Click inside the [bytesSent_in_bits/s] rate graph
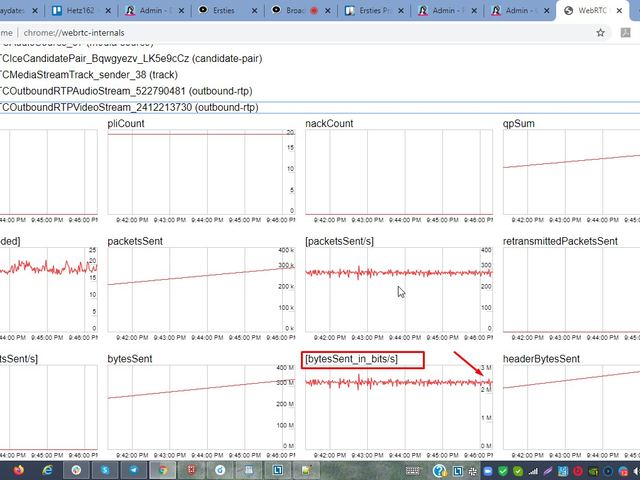The height and width of the screenshot is (480, 640). (x=399, y=407)
